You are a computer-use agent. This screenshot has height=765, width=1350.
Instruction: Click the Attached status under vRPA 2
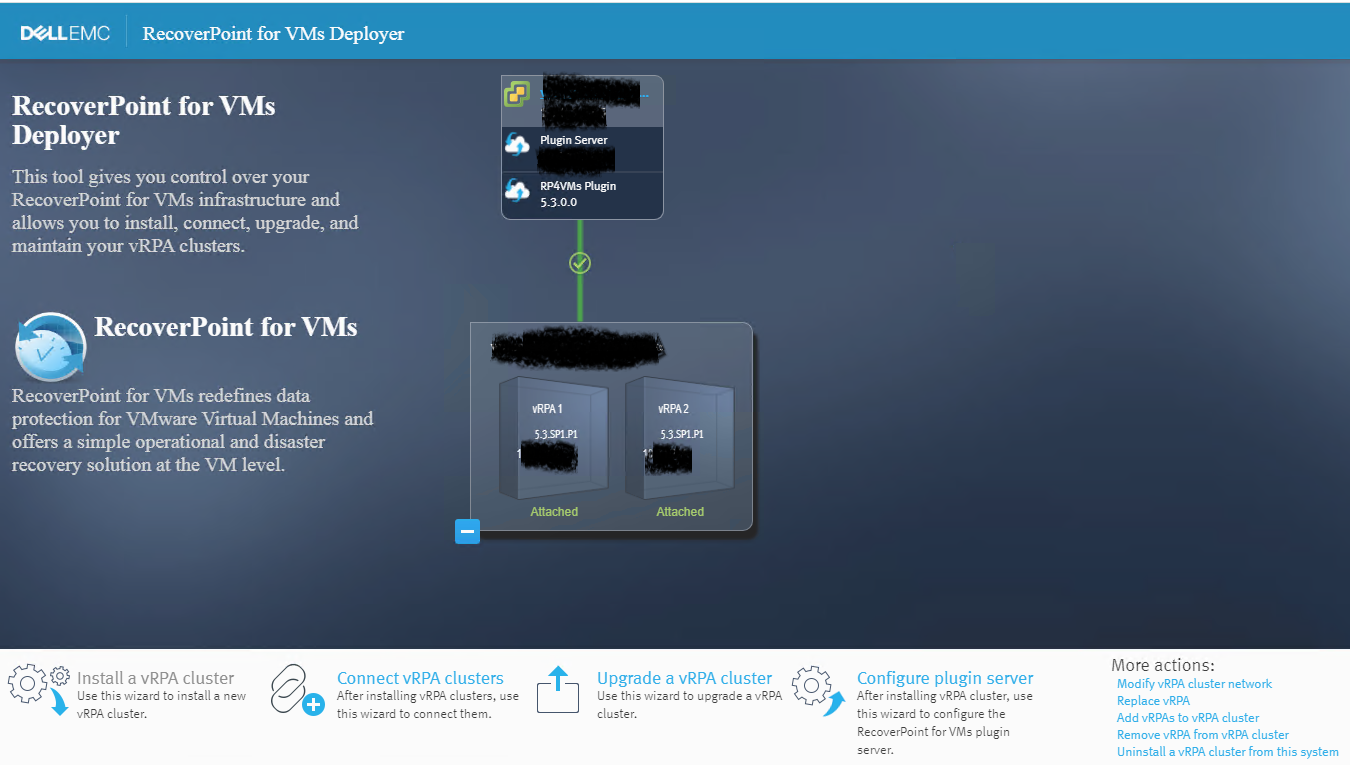tap(680, 512)
